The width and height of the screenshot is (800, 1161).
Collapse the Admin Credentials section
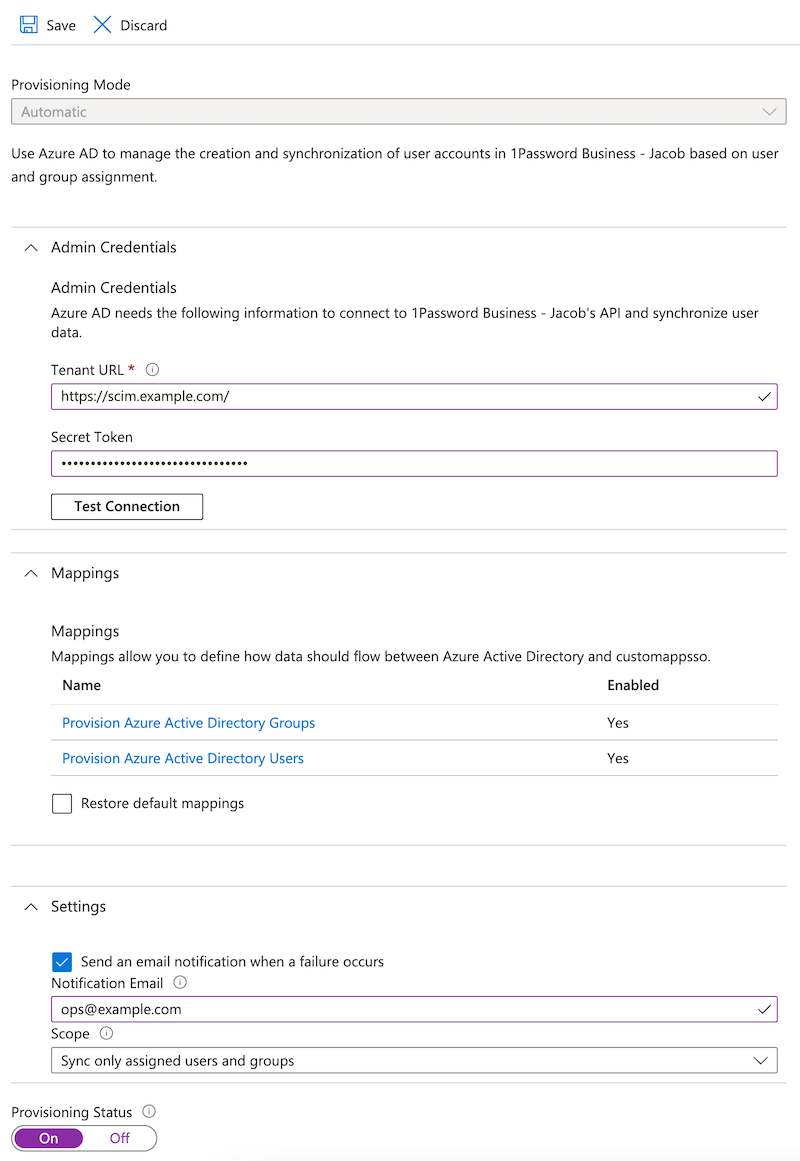pyautogui.click(x=30, y=247)
